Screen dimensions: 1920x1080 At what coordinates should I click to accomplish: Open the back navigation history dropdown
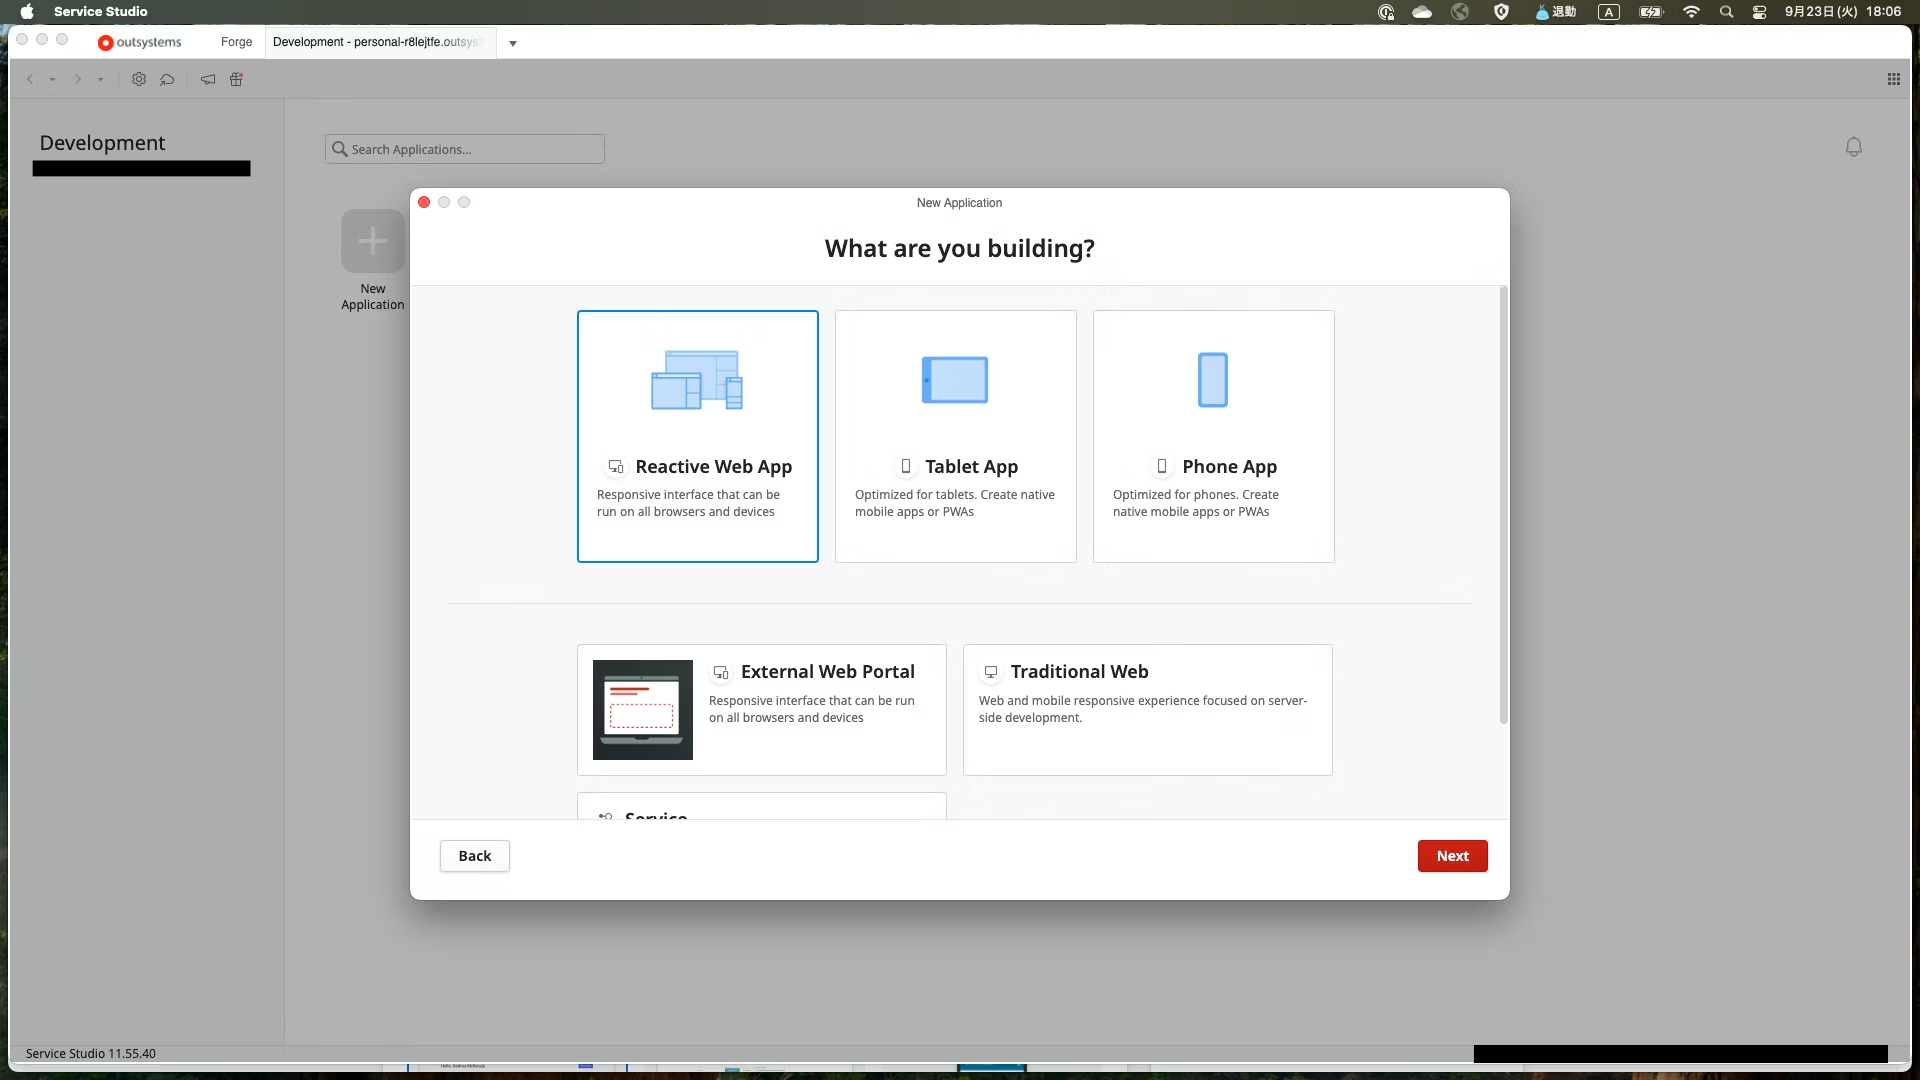click(52, 80)
